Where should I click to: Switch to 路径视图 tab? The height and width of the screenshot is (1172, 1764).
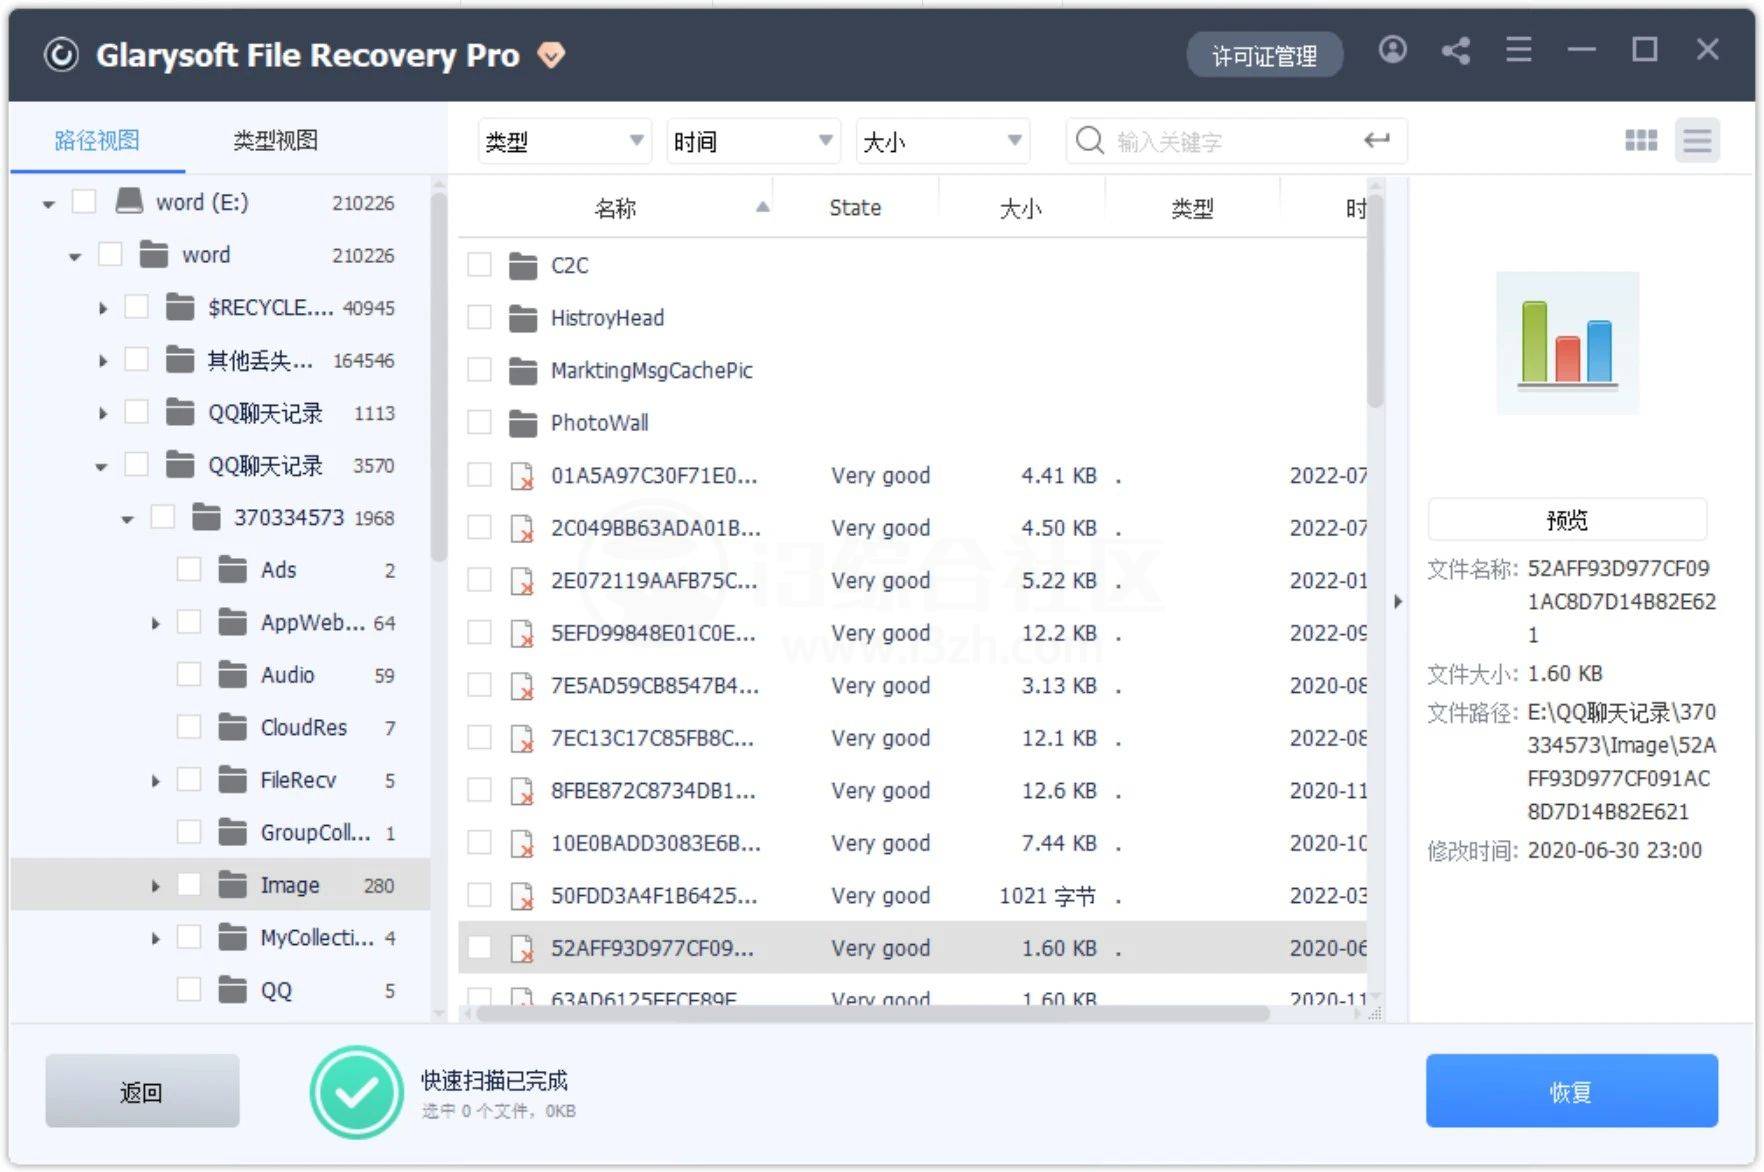point(97,140)
